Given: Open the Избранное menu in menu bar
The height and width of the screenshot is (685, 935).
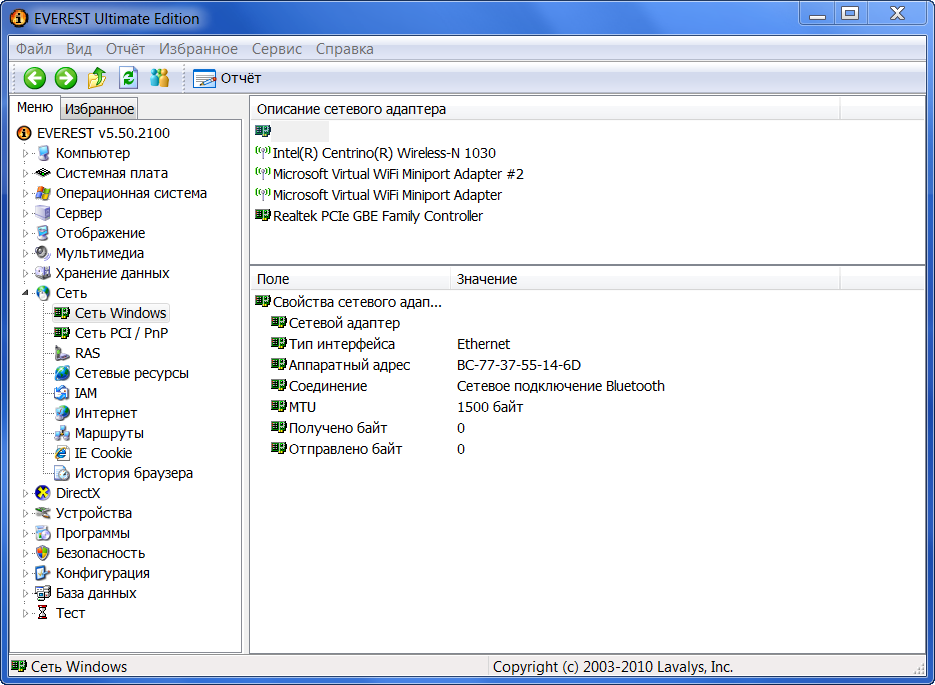Looking at the screenshot, I should point(198,49).
